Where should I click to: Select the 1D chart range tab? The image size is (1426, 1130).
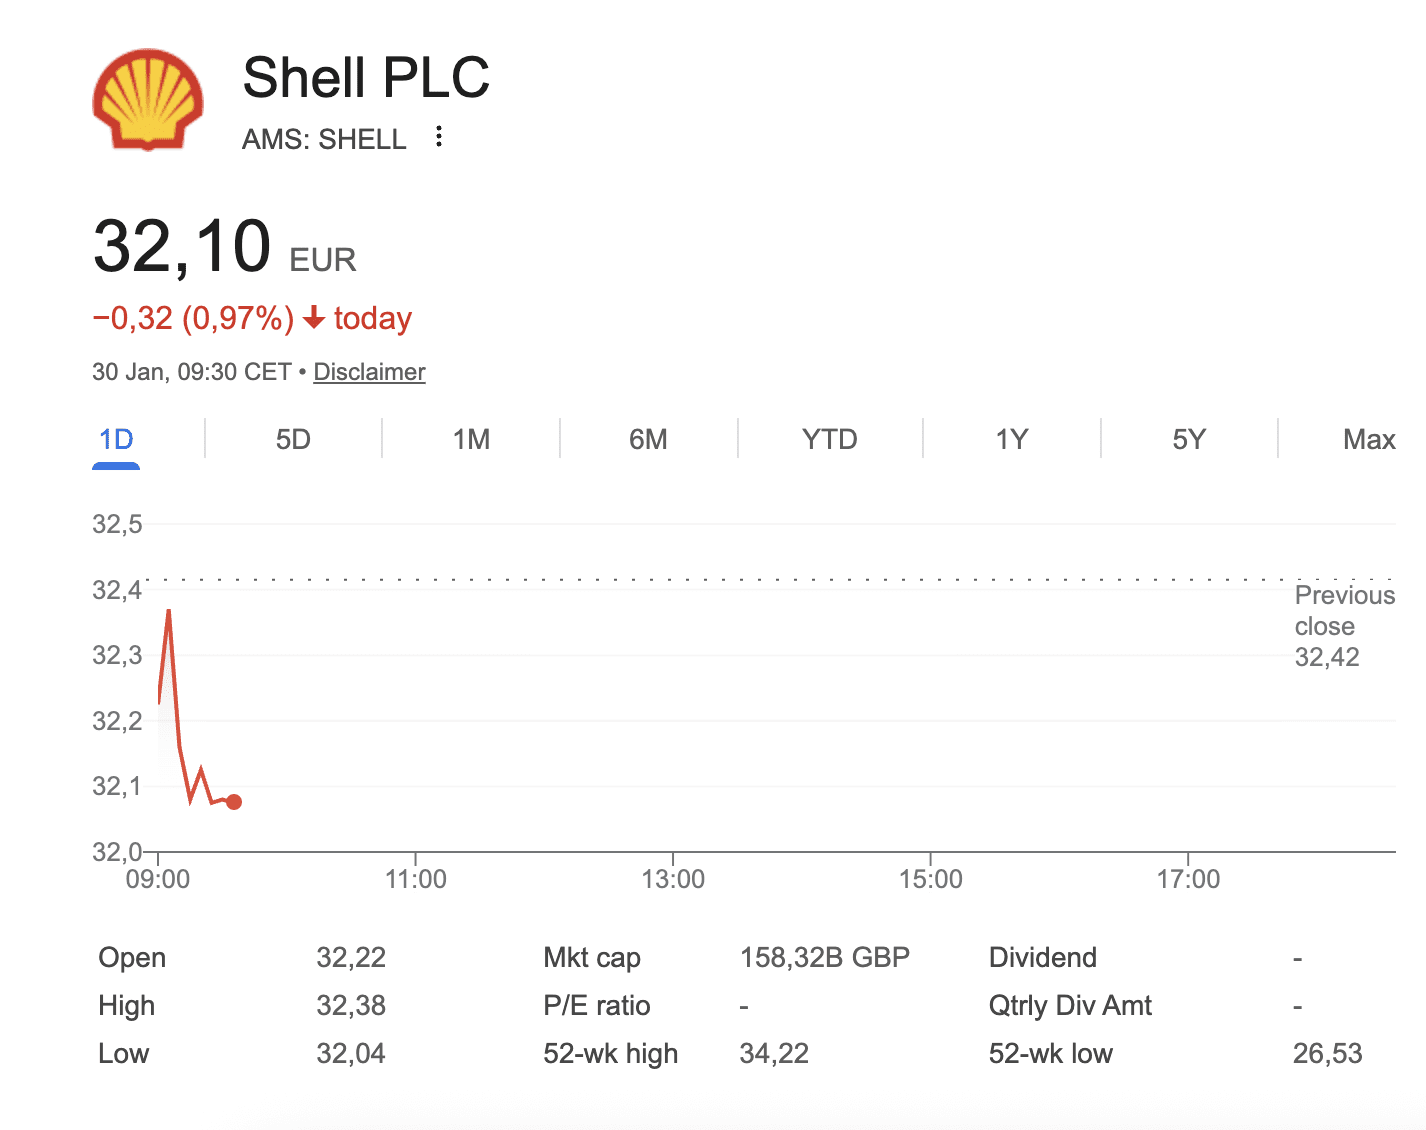(116, 440)
